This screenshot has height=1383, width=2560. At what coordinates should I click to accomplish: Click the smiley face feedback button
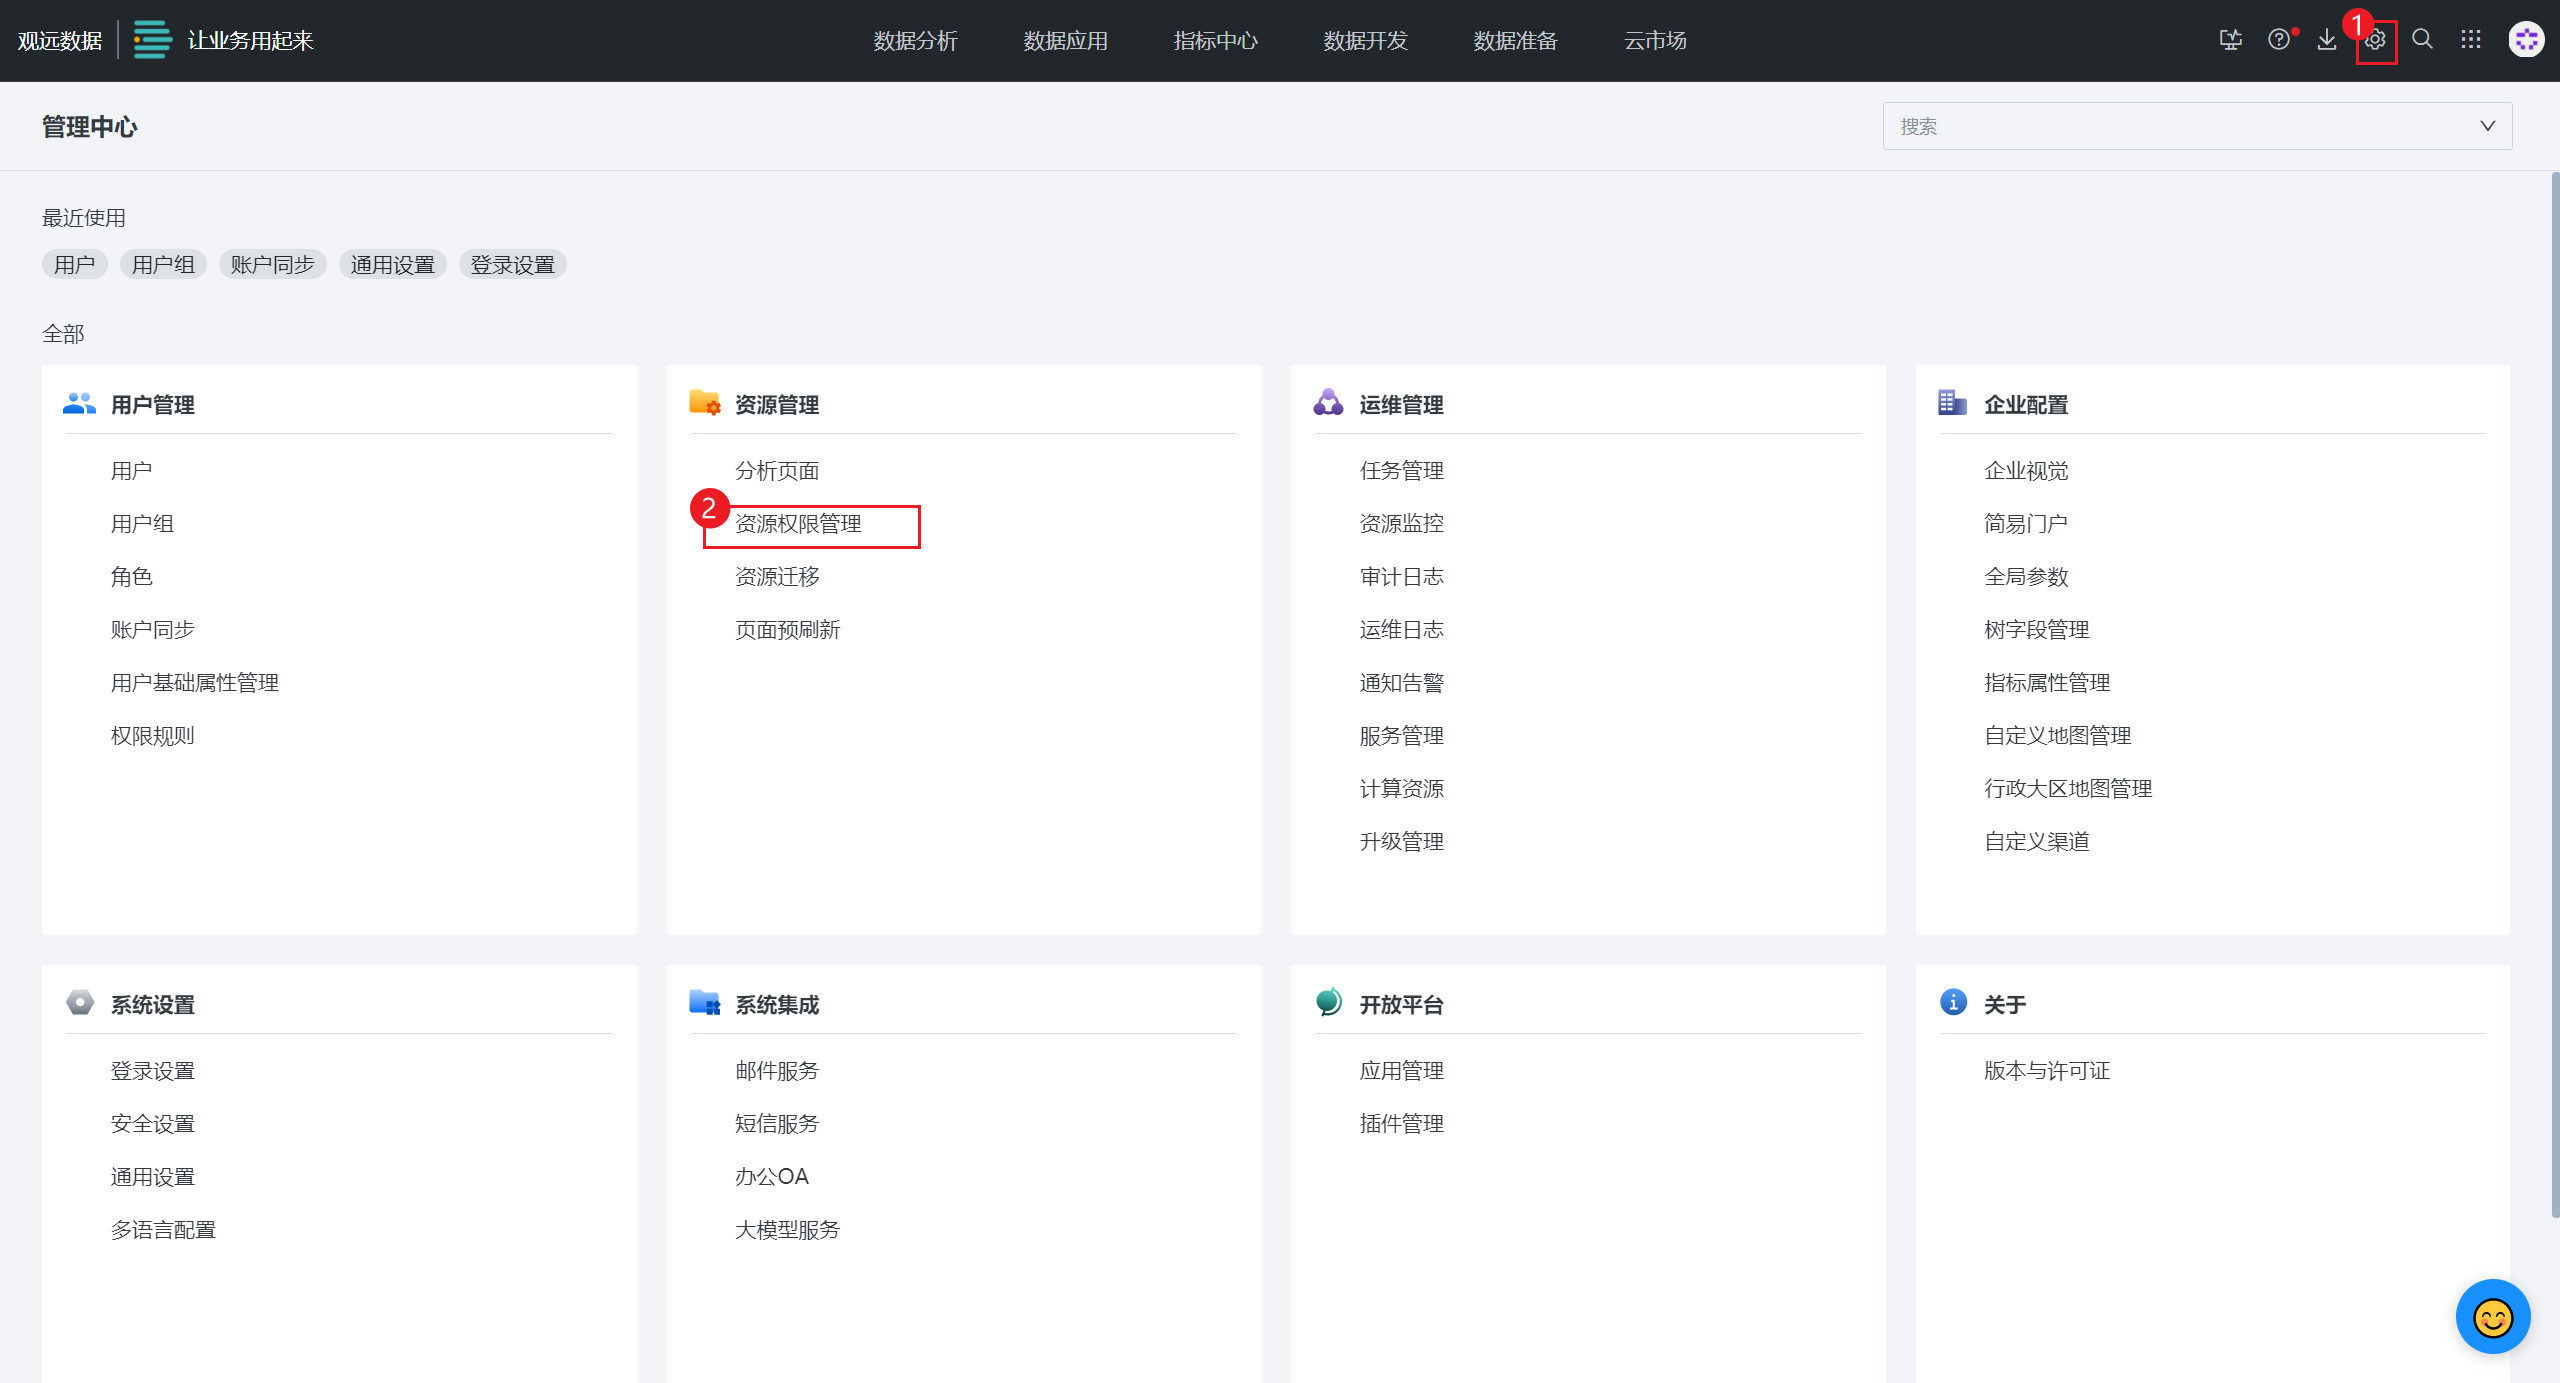coord(2492,1316)
